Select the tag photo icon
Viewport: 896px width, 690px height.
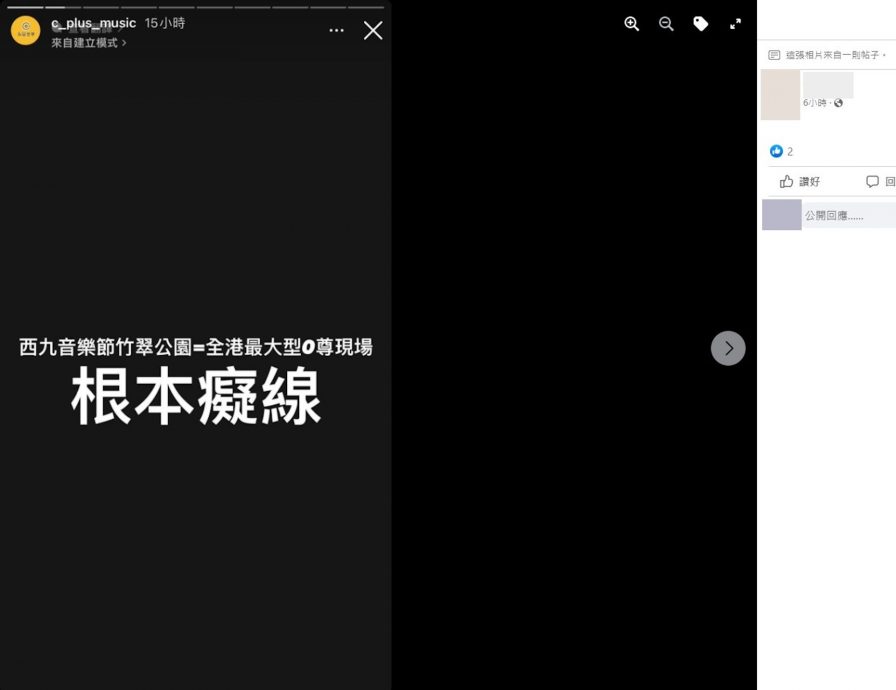(x=701, y=23)
